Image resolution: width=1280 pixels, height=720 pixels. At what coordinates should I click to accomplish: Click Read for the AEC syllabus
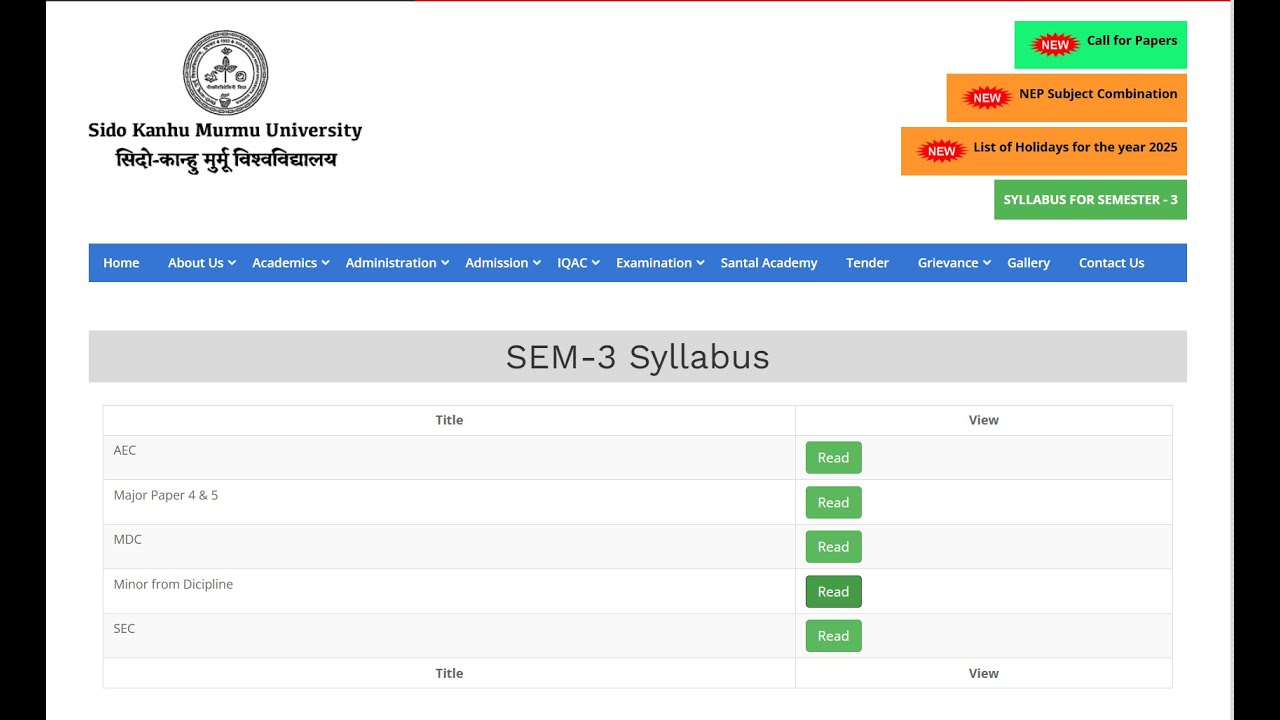click(x=833, y=458)
